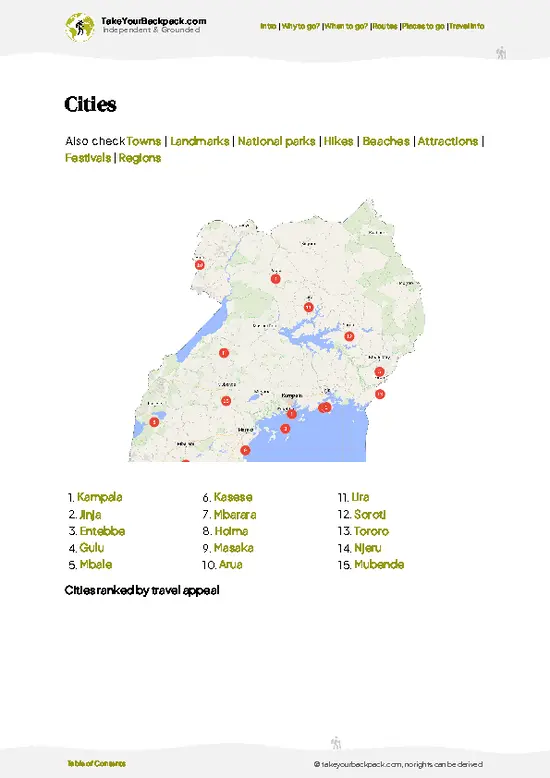The image size is (550, 778).
Task: Click the 'Independent & Grounded' tagline
Action: 151,30
